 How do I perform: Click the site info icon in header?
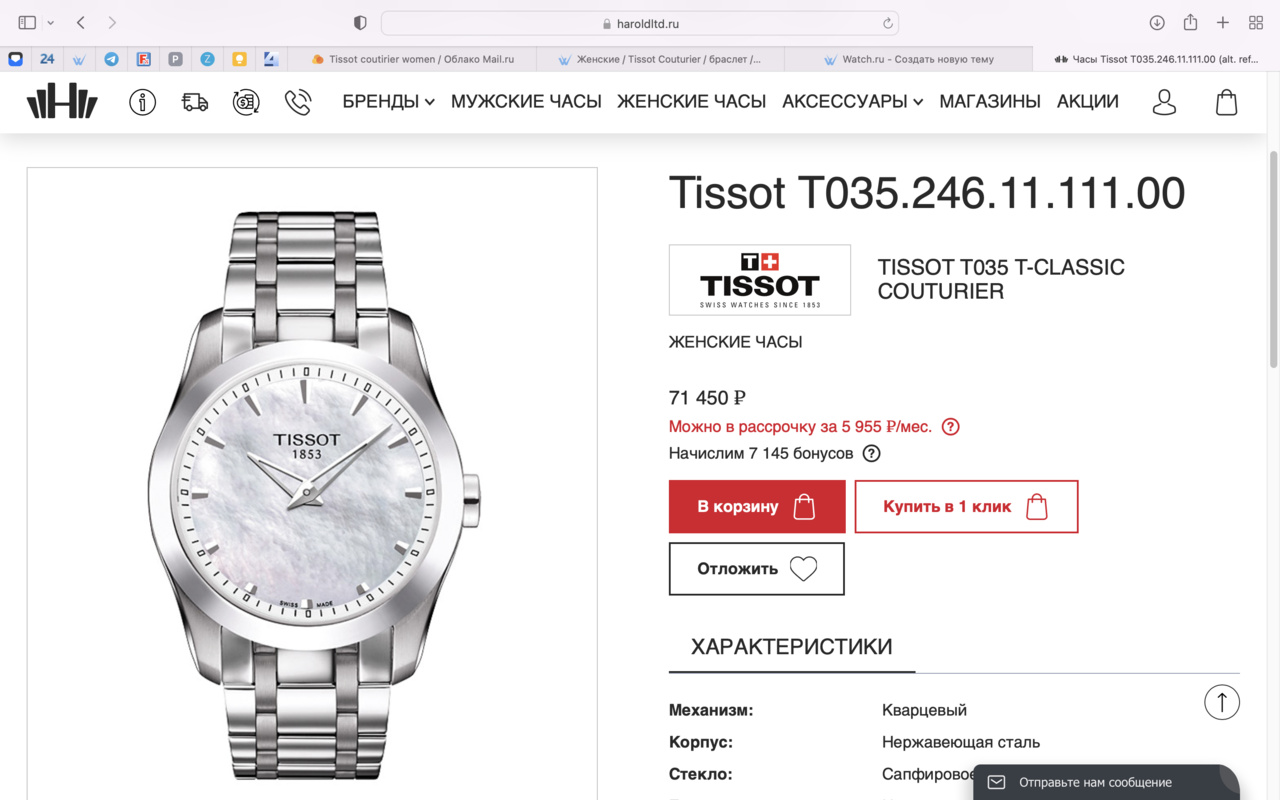tap(143, 102)
